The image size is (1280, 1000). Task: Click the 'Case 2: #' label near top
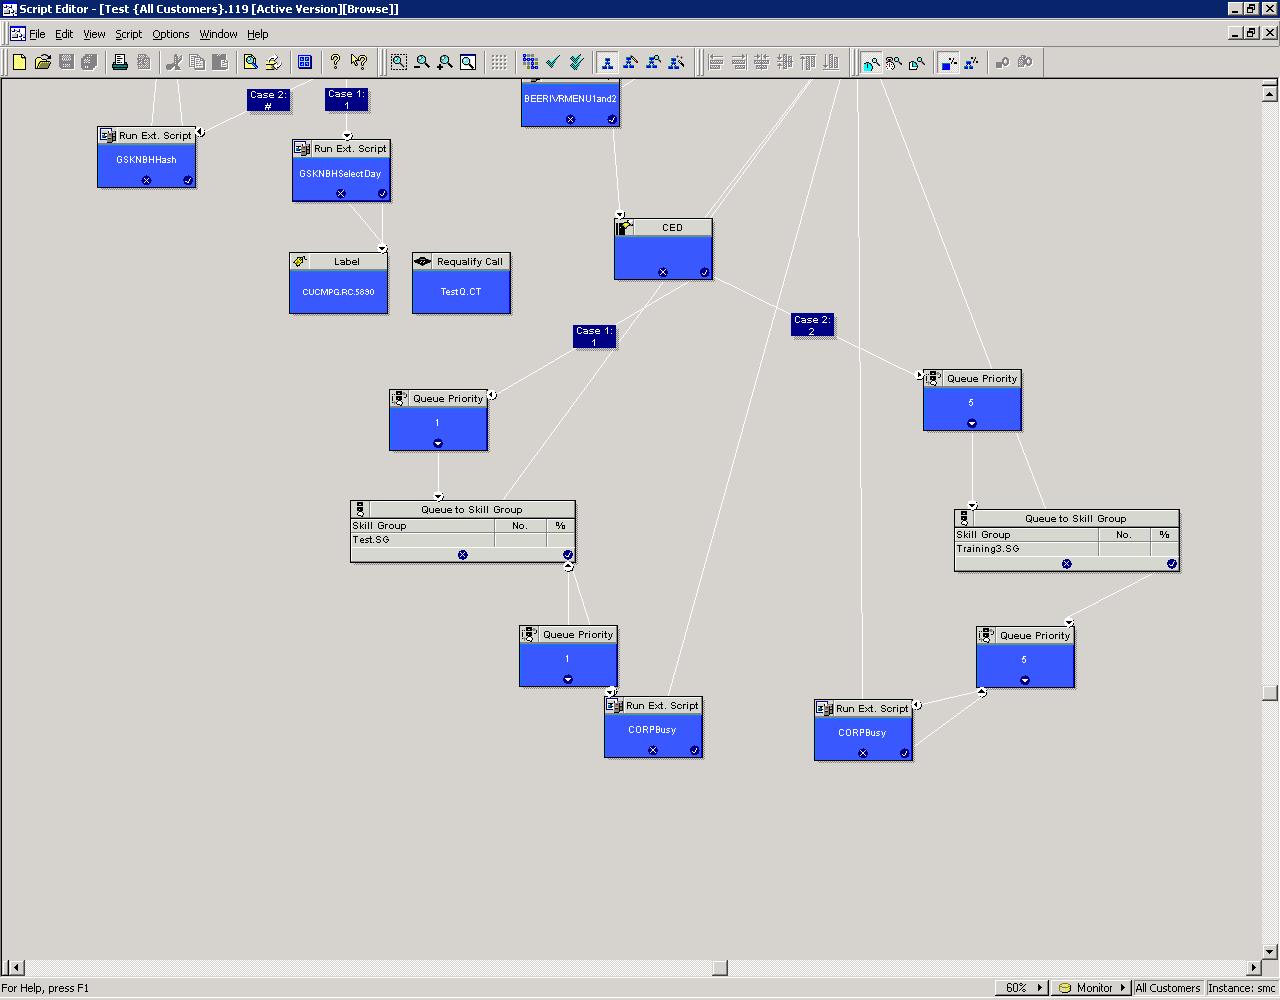click(x=268, y=100)
